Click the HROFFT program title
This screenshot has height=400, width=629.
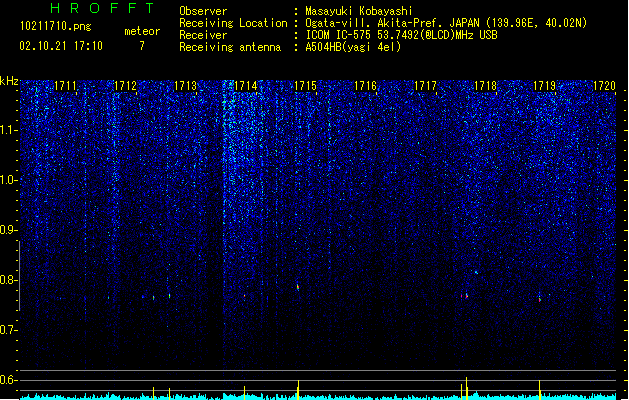[x=102, y=8]
